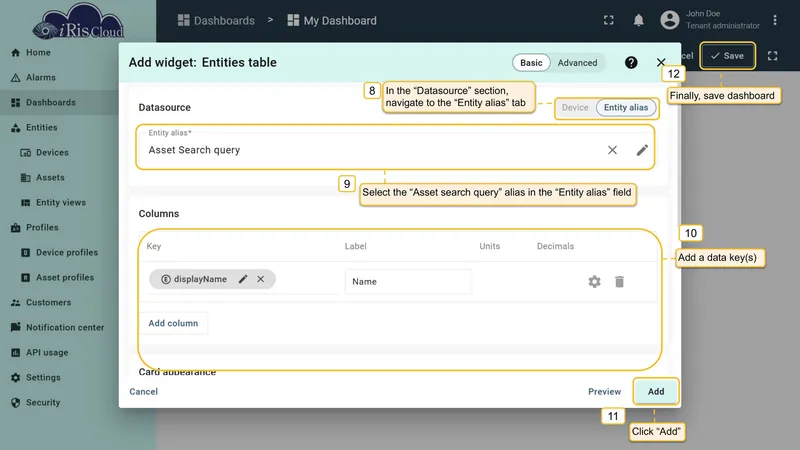Select Entity alias datasource tab

[626, 108]
